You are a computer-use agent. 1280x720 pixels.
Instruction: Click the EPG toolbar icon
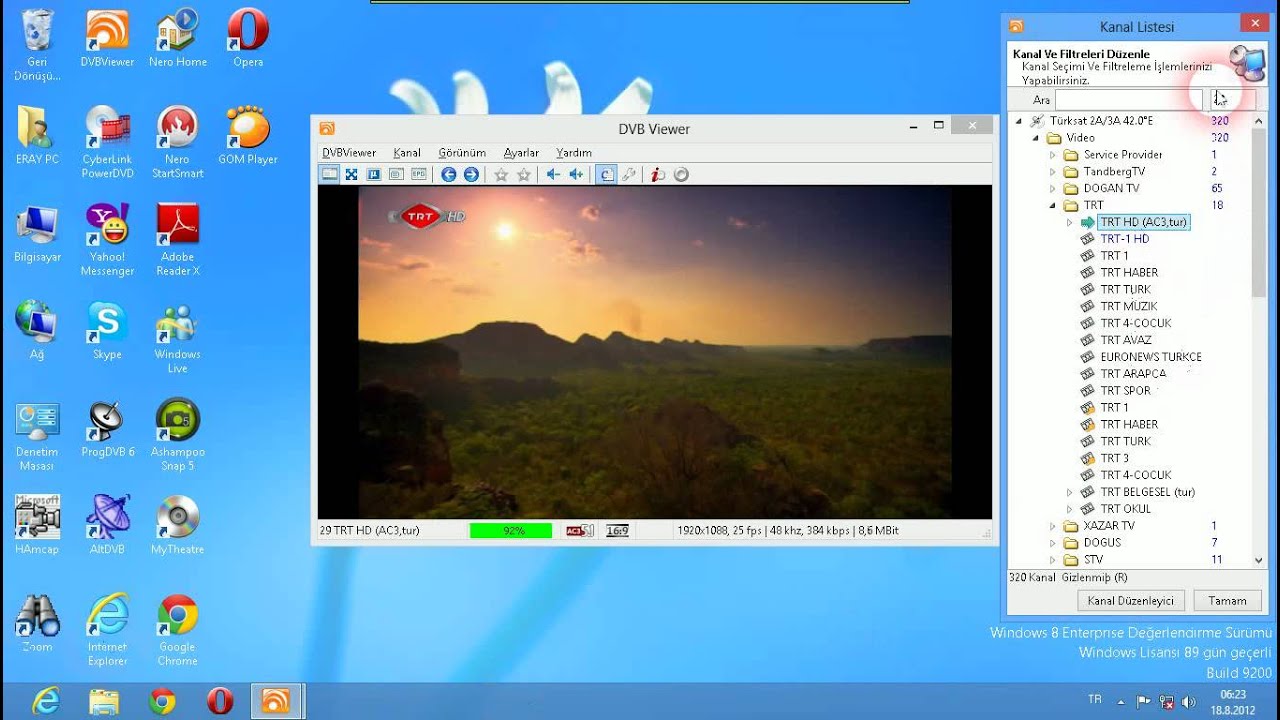[x=419, y=174]
